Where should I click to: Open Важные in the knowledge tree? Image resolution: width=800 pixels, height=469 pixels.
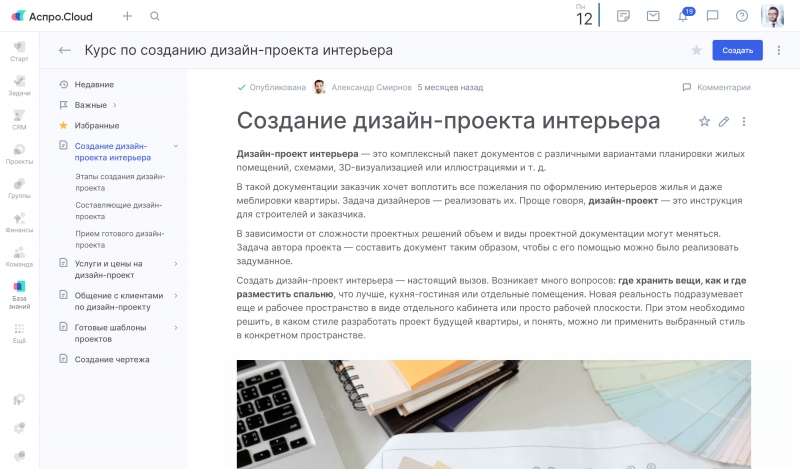click(91, 105)
